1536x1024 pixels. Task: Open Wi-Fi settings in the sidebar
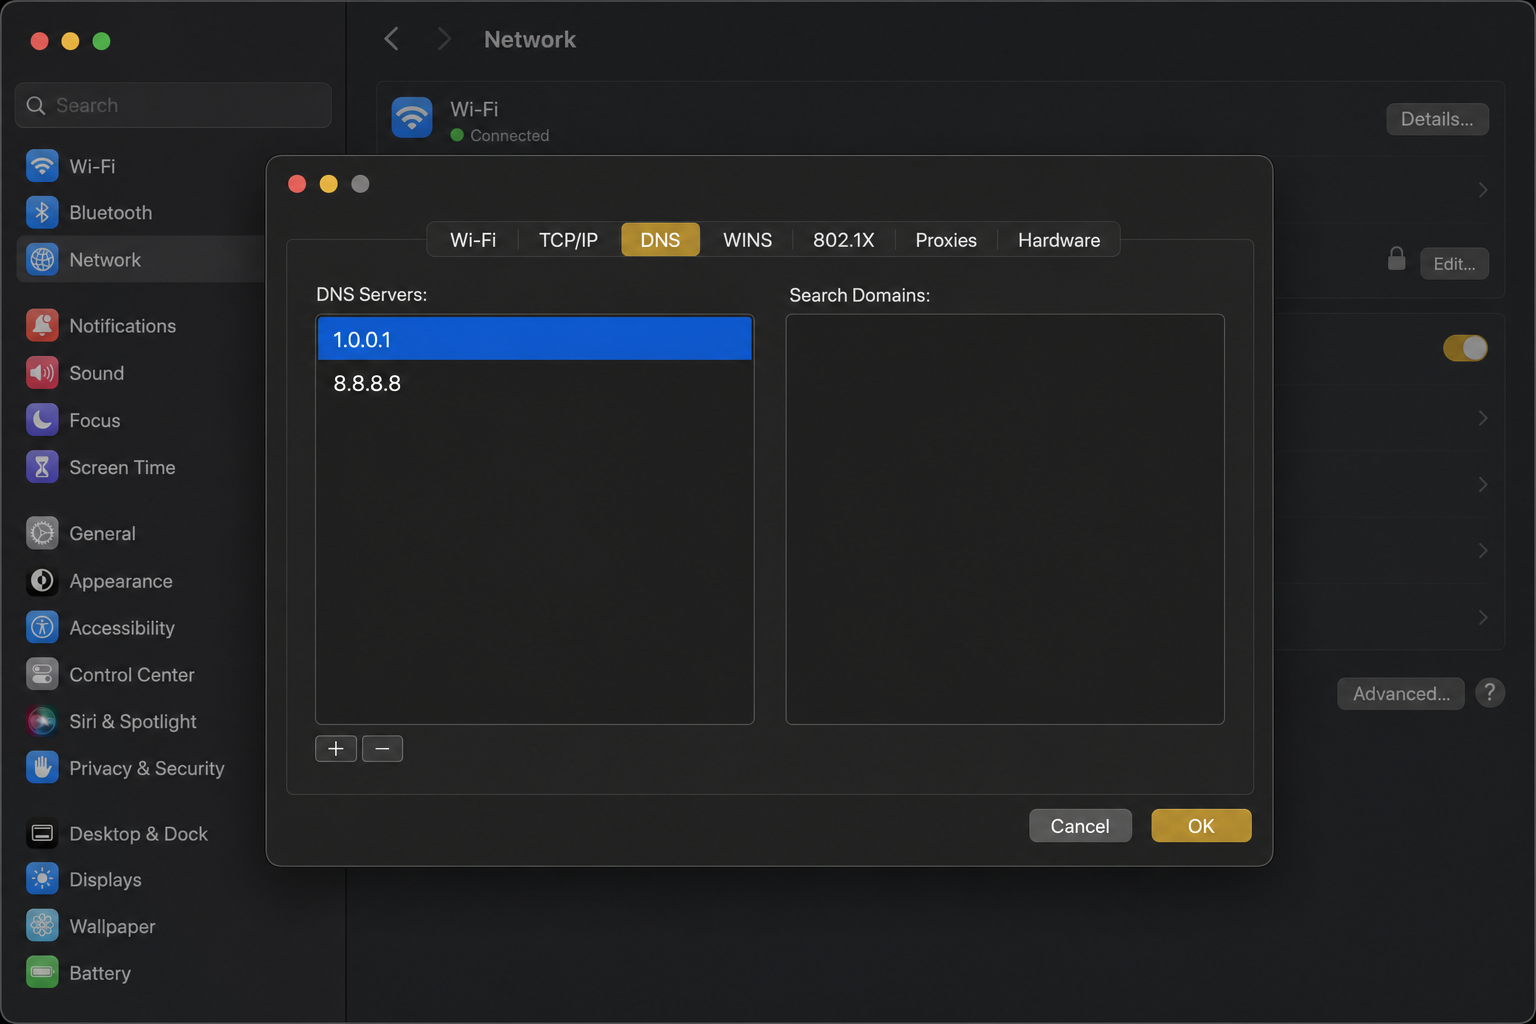click(x=92, y=166)
